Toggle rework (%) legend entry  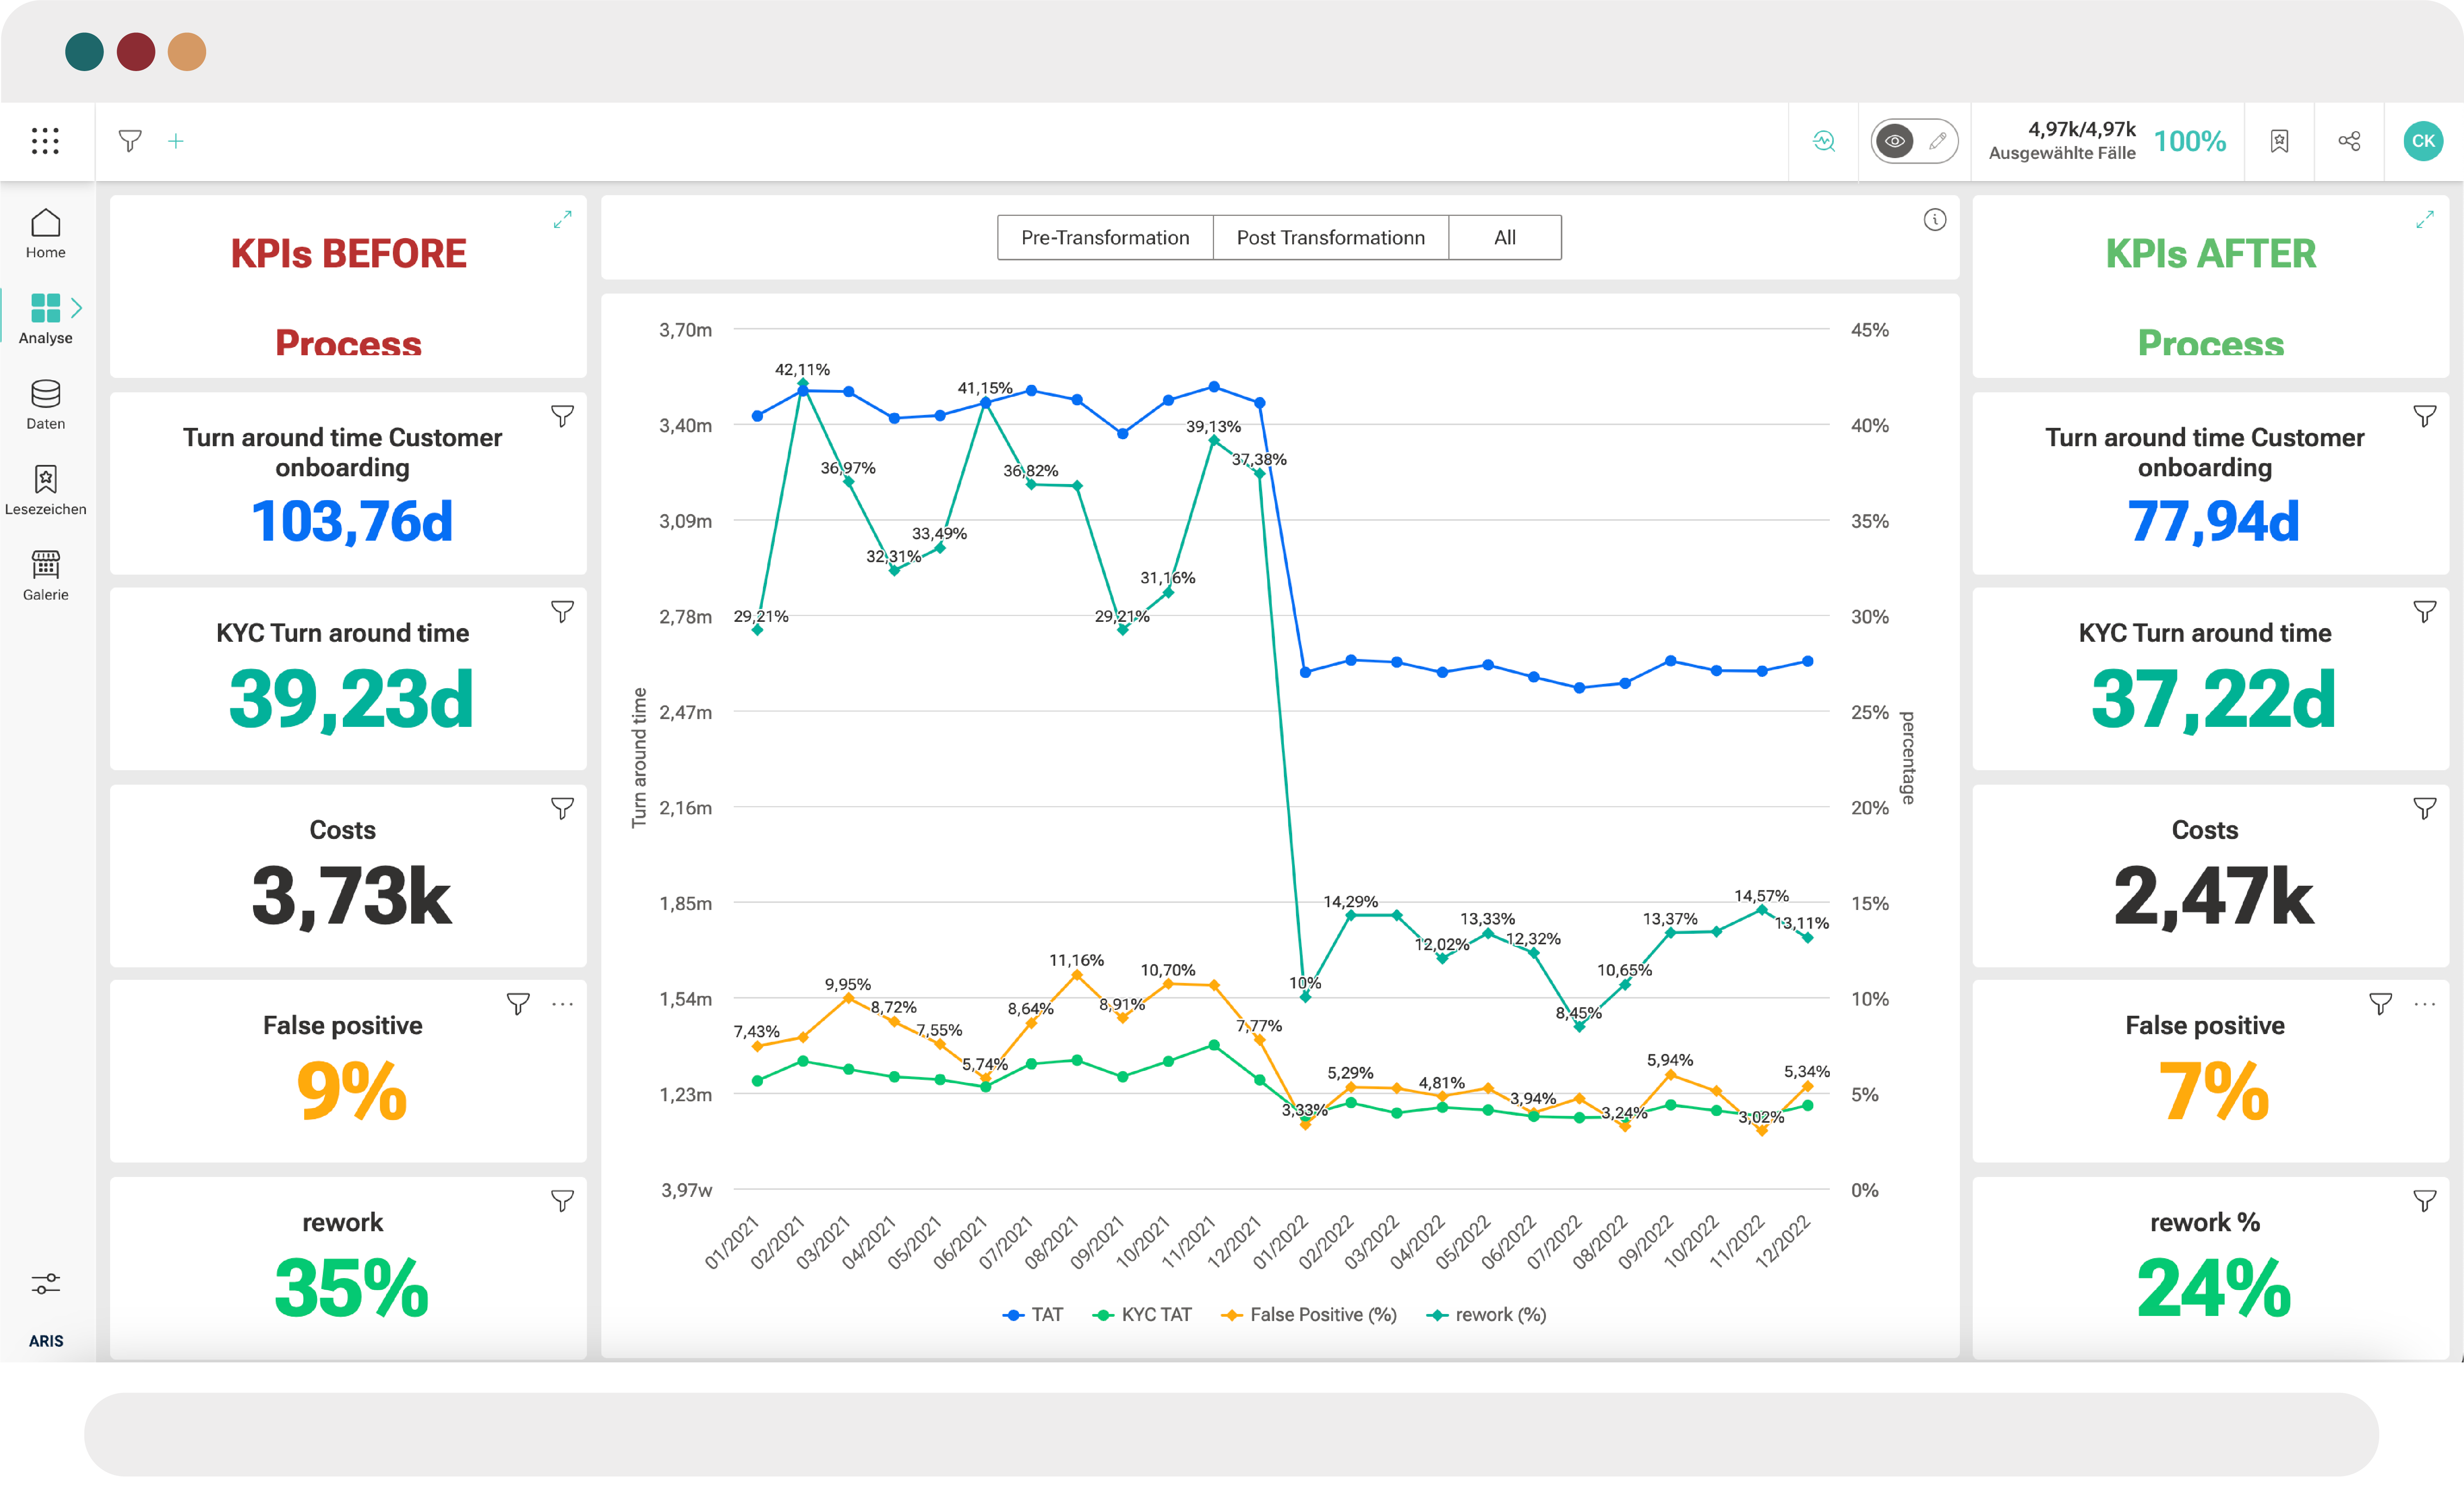1486,1315
